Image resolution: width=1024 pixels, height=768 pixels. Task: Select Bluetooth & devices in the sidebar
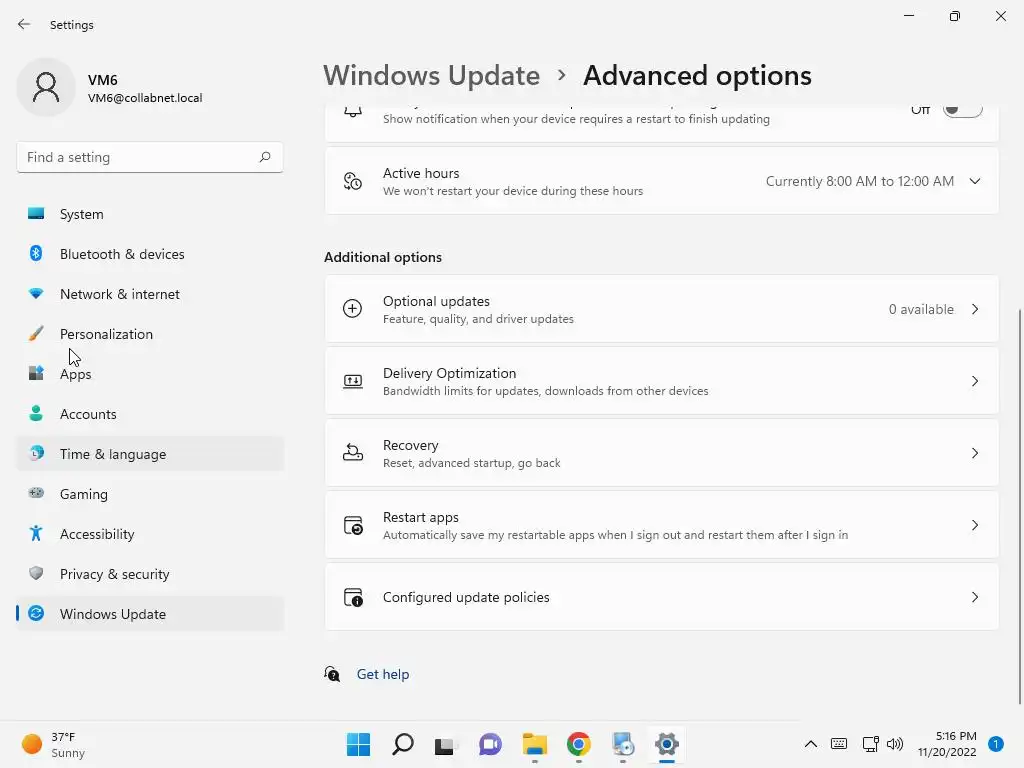tap(150, 254)
